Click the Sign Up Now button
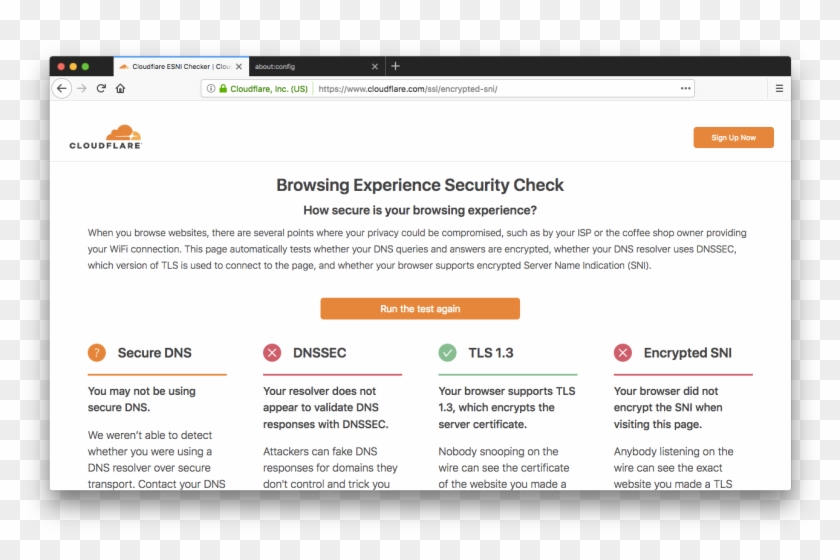 point(733,137)
